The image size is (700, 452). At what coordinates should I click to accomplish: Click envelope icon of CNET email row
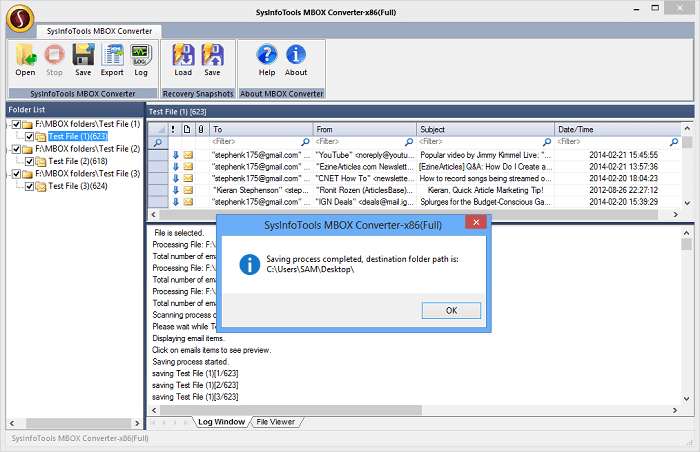pos(188,178)
